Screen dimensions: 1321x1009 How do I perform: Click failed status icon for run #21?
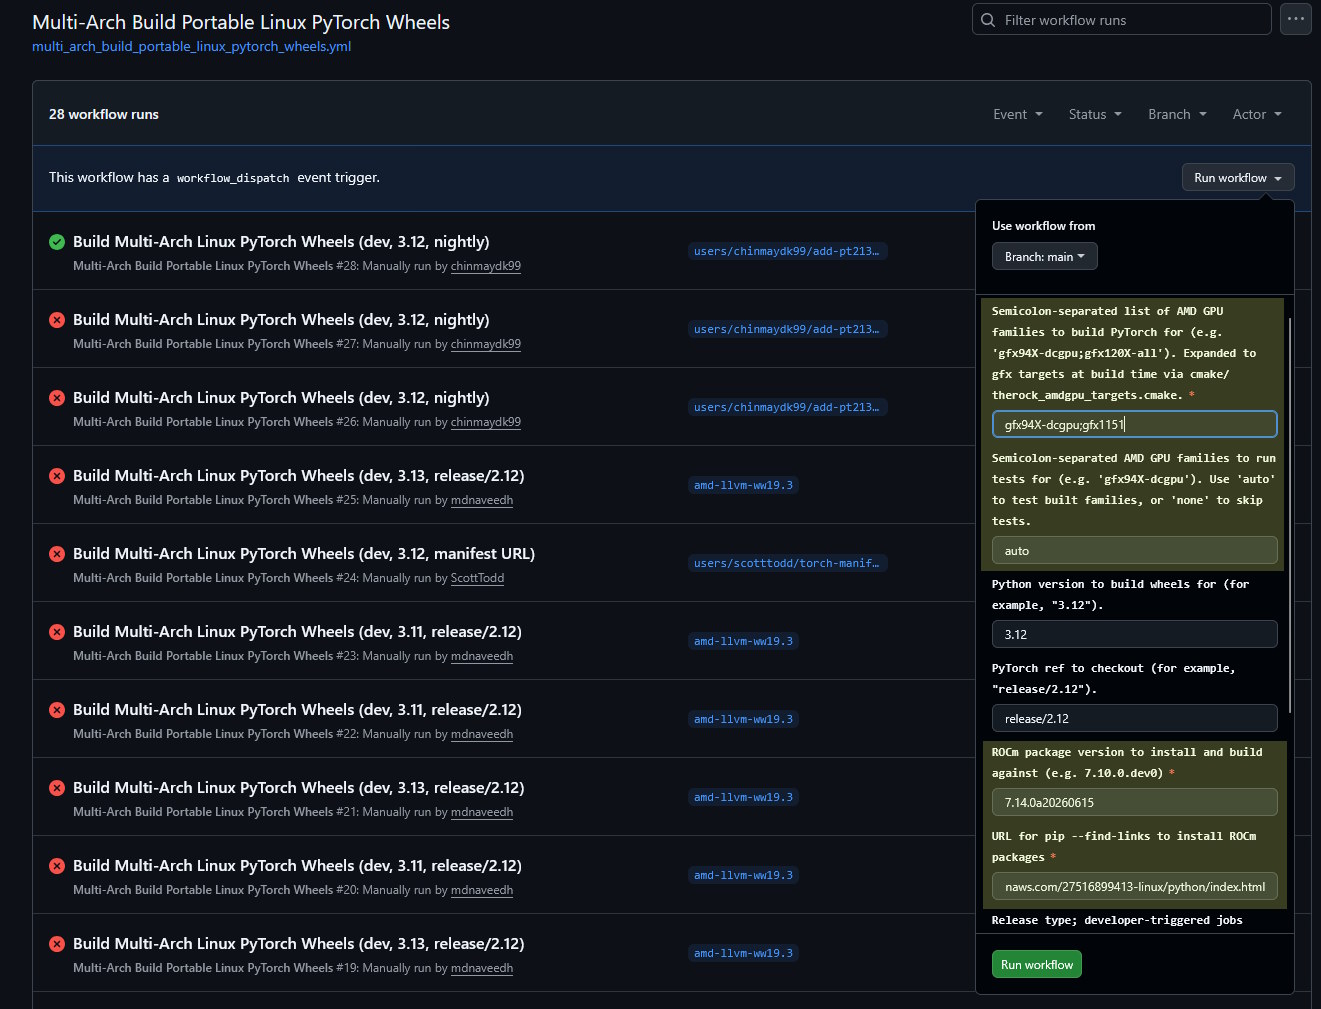pyautogui.click(x=57, y=788)
